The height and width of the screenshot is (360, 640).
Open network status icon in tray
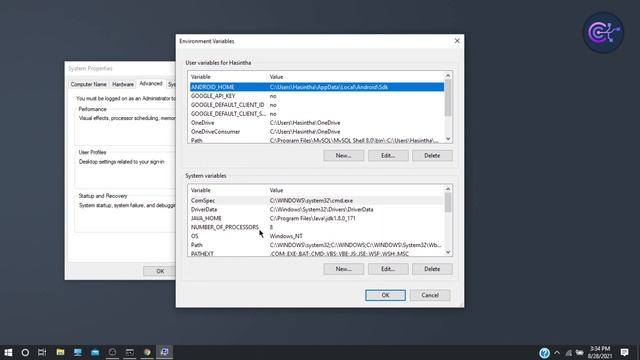click(569, 352)
